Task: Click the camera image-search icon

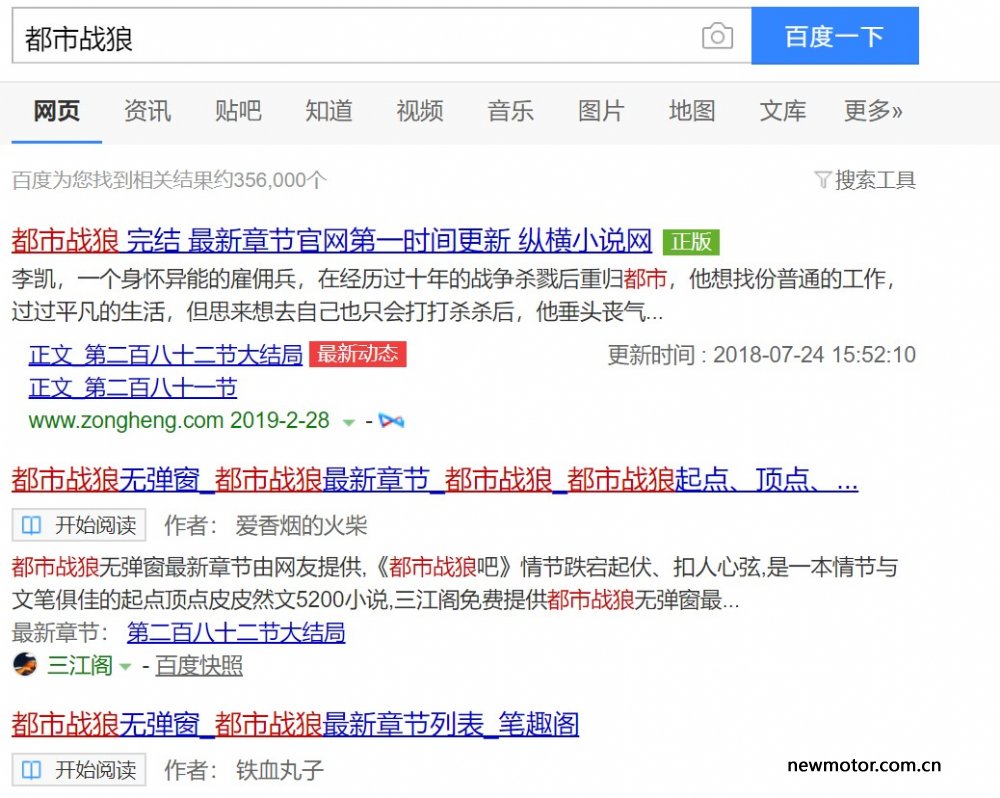Action: [x=717, y=36]
